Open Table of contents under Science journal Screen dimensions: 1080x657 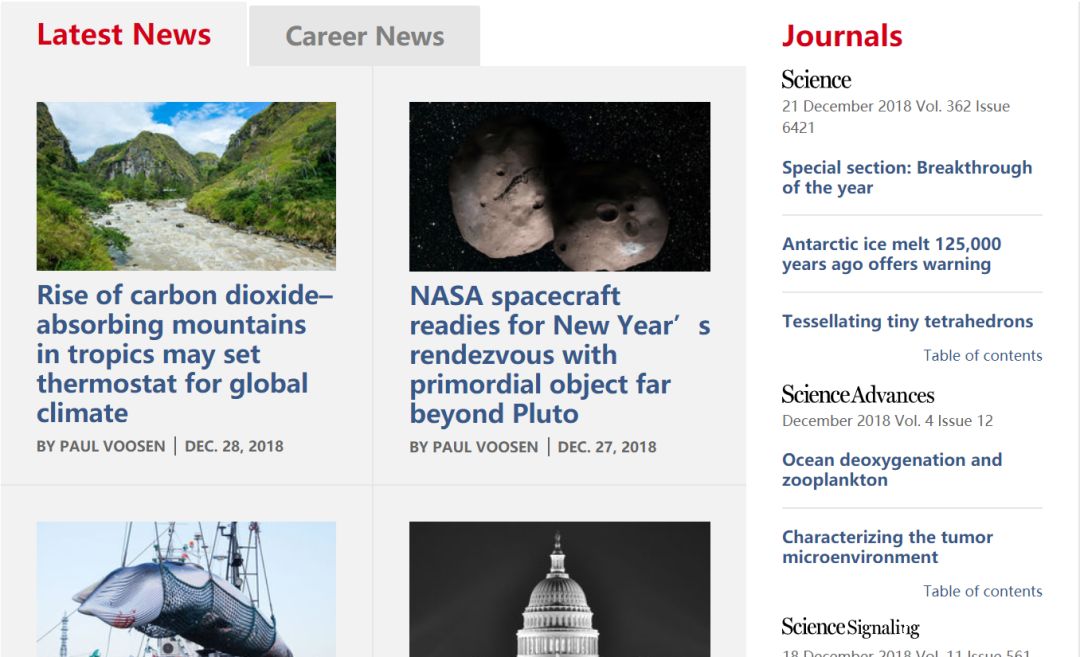pos(982,356)
